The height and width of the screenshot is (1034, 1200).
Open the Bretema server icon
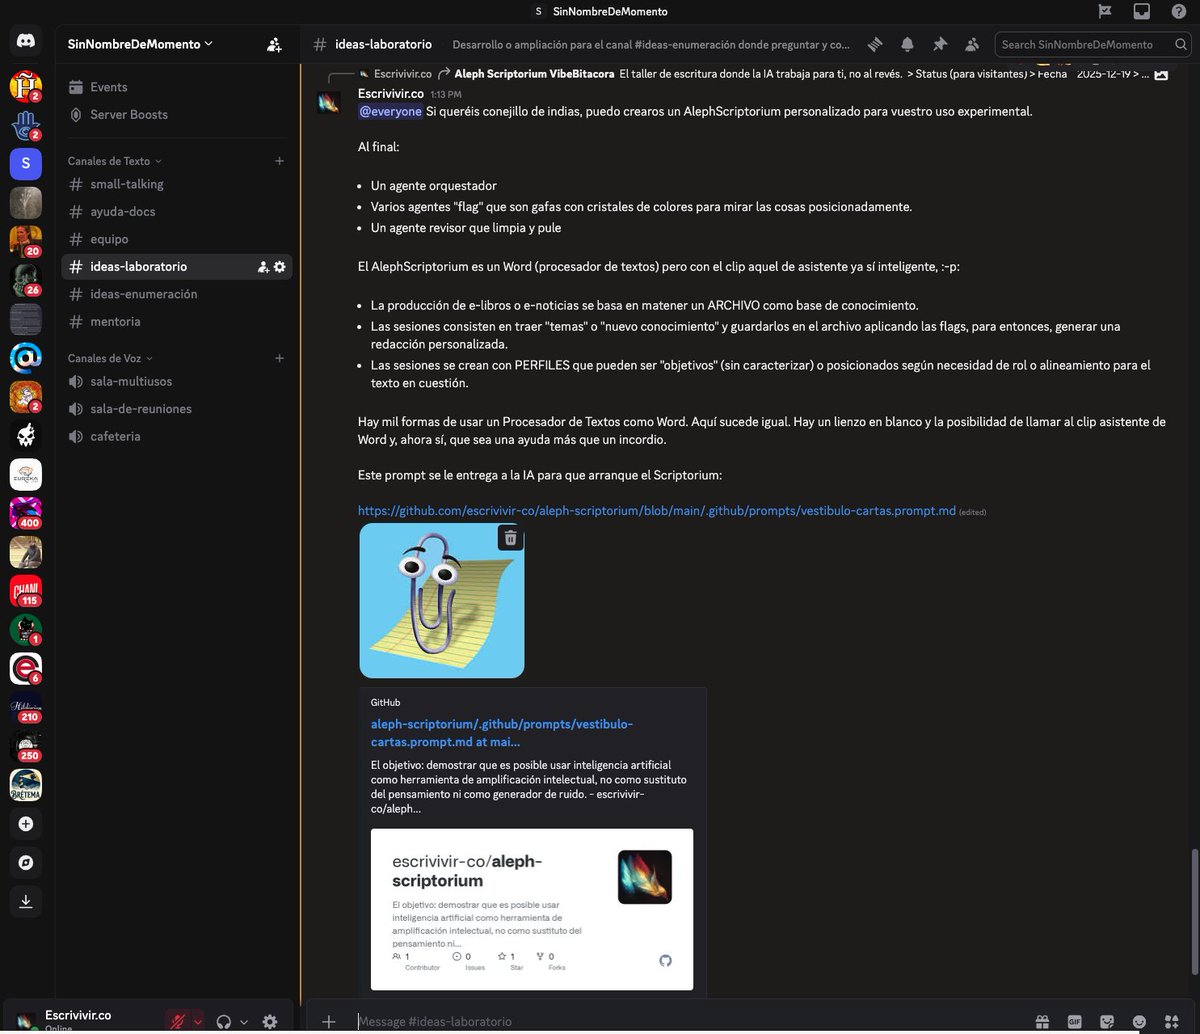pos(25,786)
